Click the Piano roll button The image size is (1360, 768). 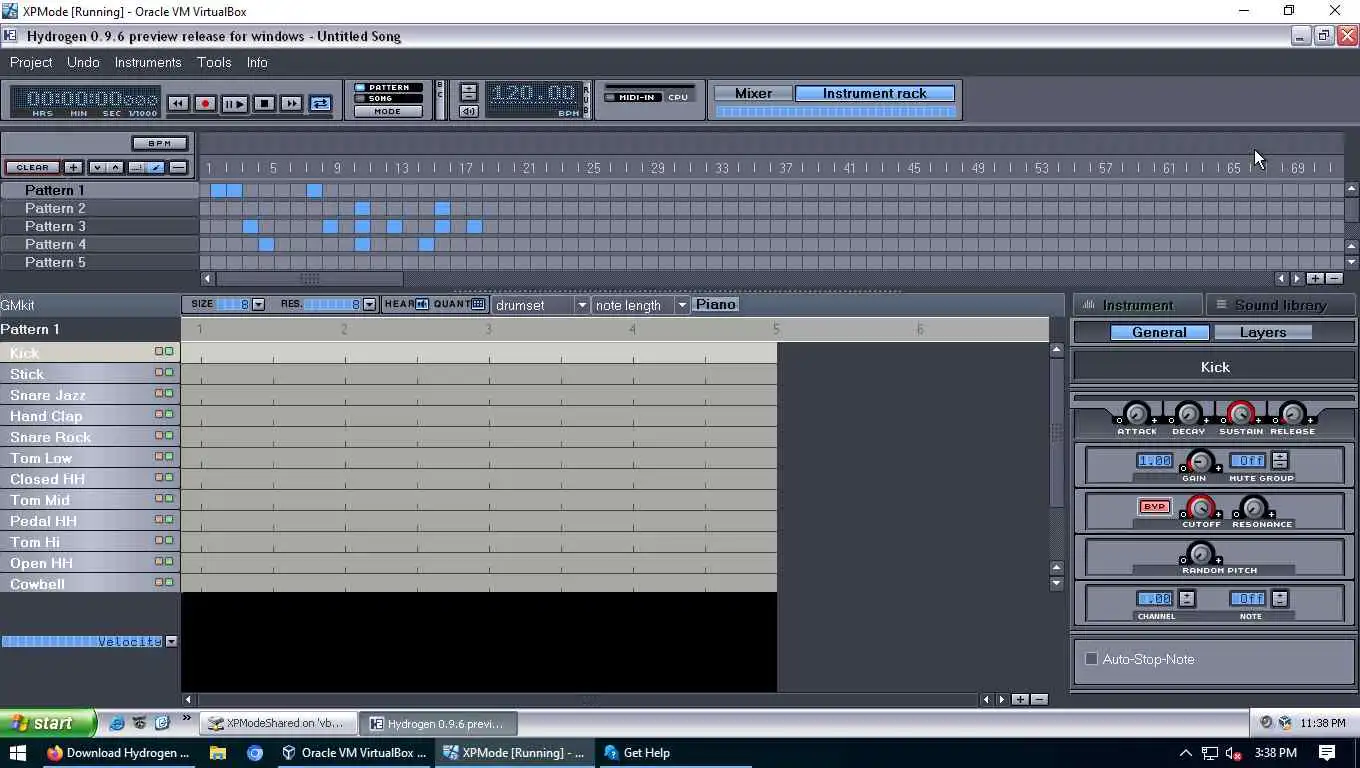[x=715, y=304]
